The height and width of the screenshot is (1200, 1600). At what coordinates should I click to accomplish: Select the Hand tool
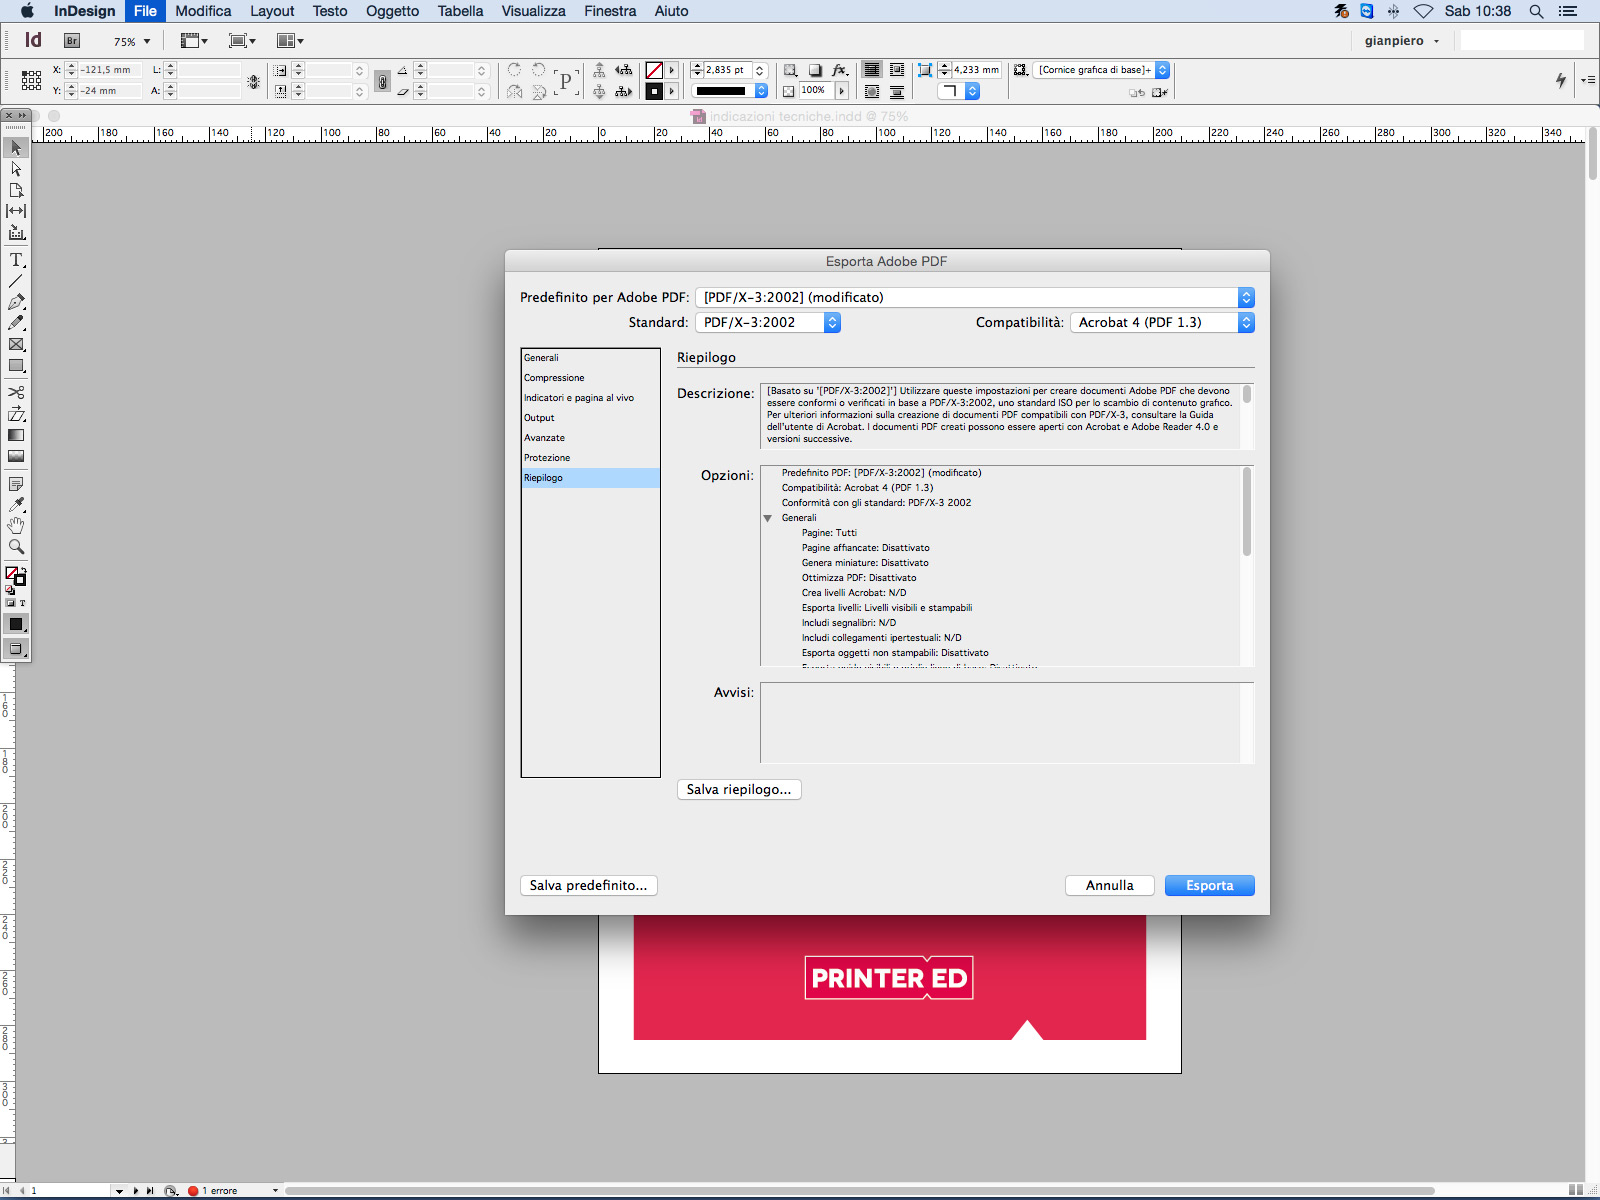(16, 526)
